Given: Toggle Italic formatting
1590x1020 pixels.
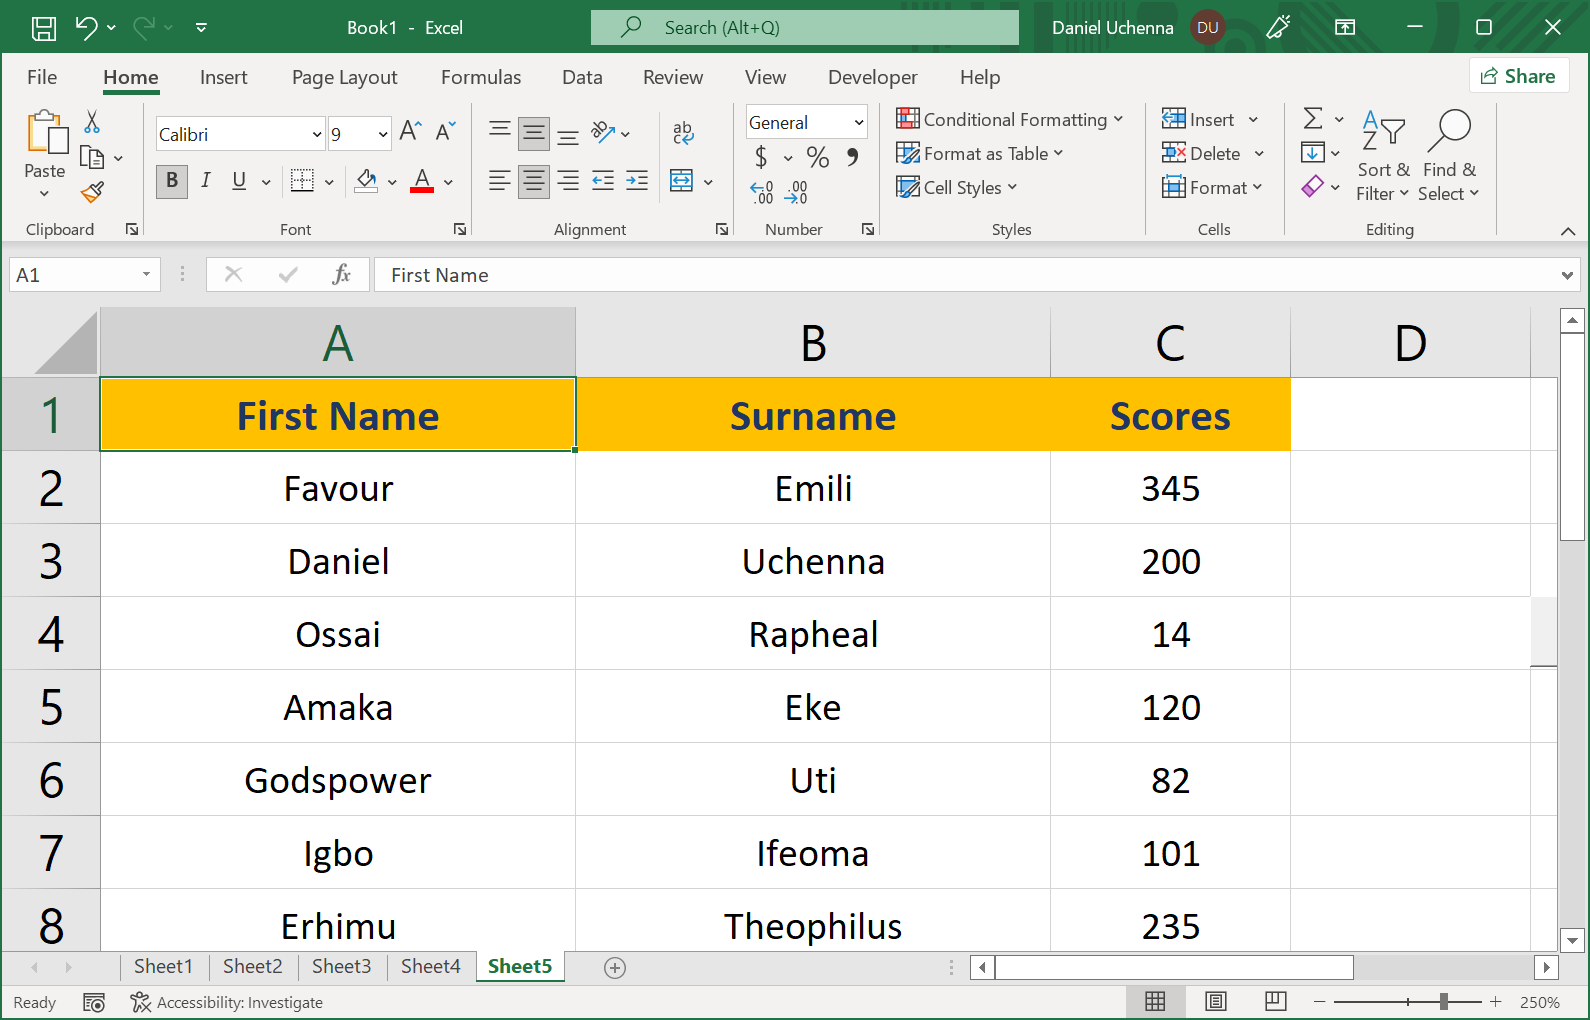Looking at the screenshot, I should [205, 181].
